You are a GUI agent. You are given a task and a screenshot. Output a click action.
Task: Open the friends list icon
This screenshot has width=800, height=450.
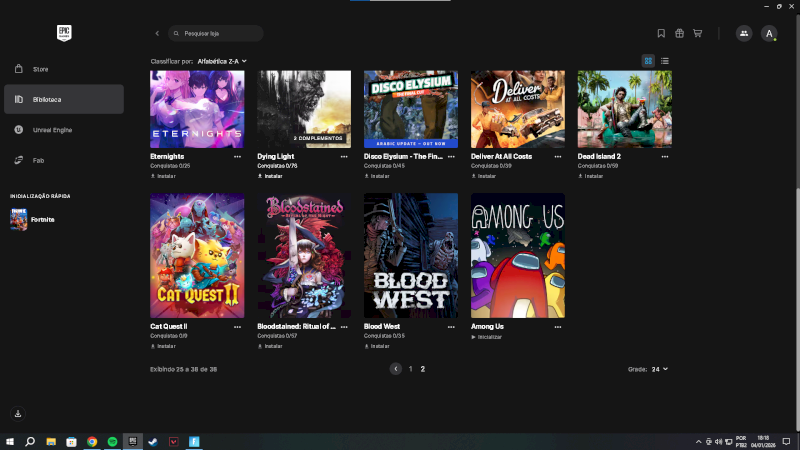[744, 33]
